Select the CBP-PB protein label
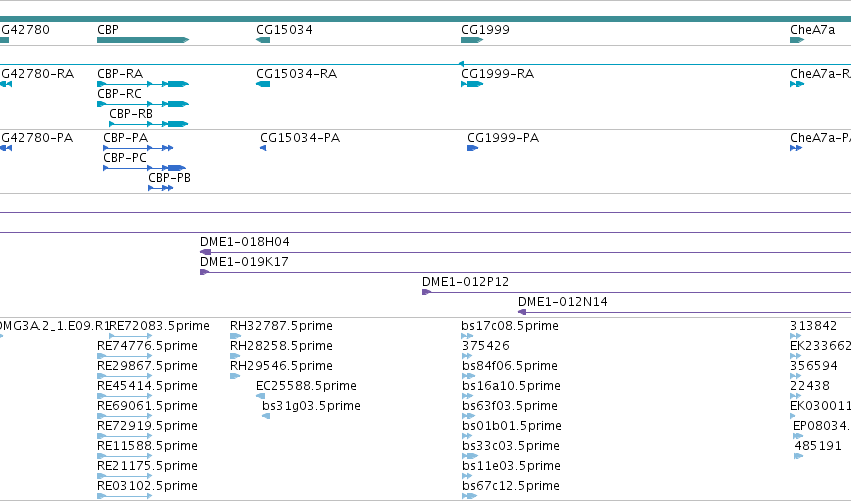Image resolution: width=851 pixels, height=501 pixels. pyautogui.click(x=169, y=178)
